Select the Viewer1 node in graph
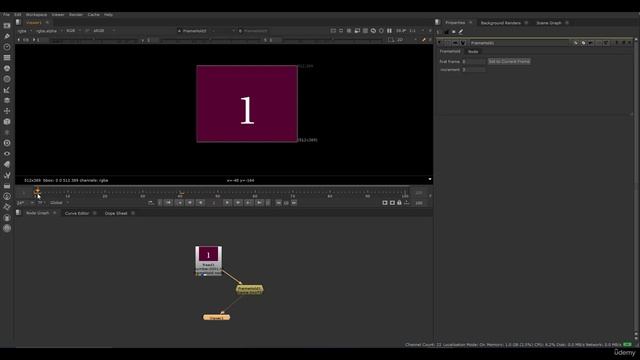Image resolution: width=640 pixels, height=360 pixels. click(217, 317)
